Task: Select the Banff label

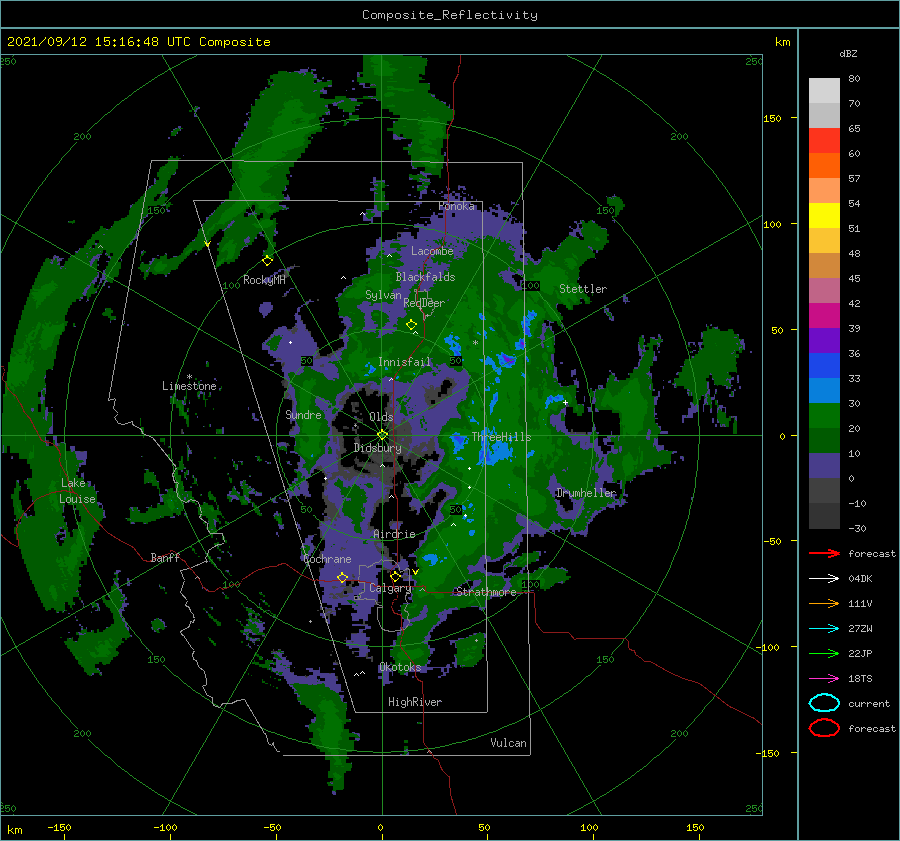Action: (165, 557)
